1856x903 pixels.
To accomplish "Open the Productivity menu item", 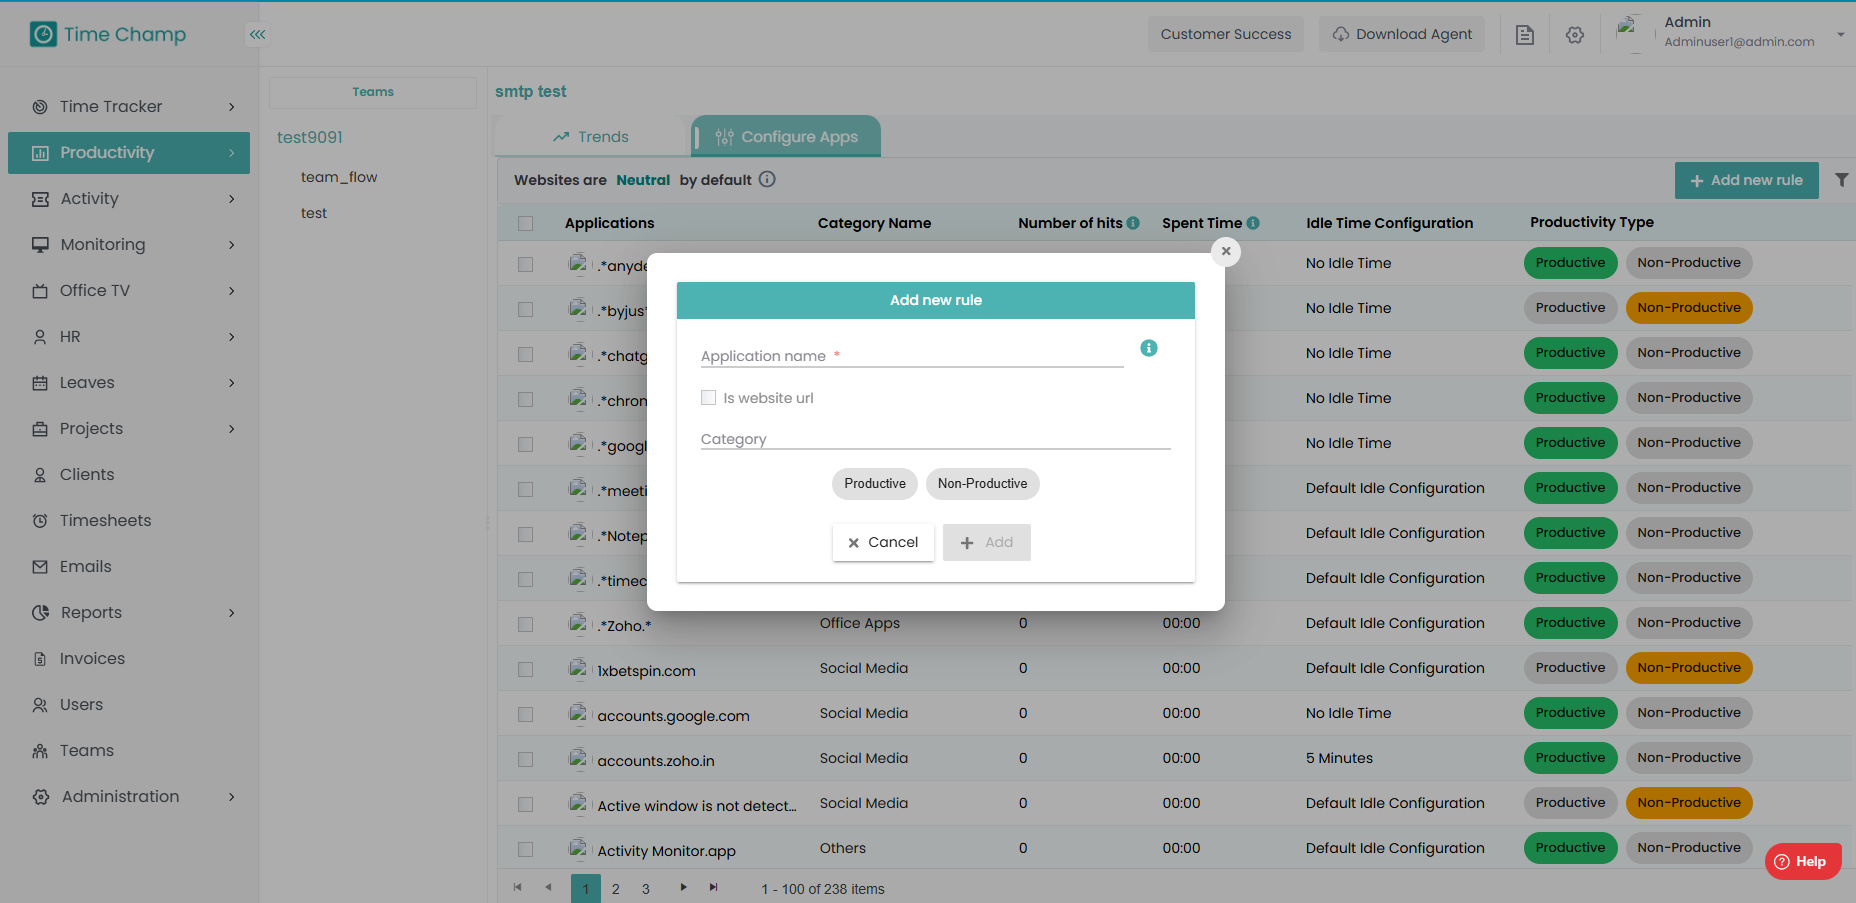I will click(x=129, y=153).
